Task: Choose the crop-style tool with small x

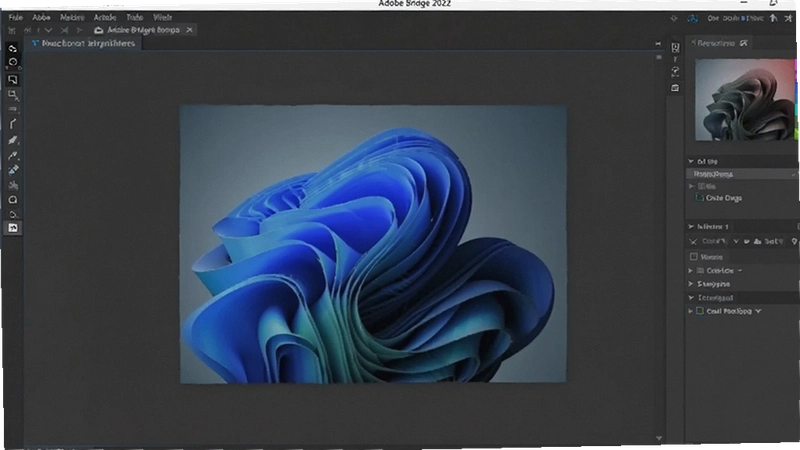Action: (13, 95)
